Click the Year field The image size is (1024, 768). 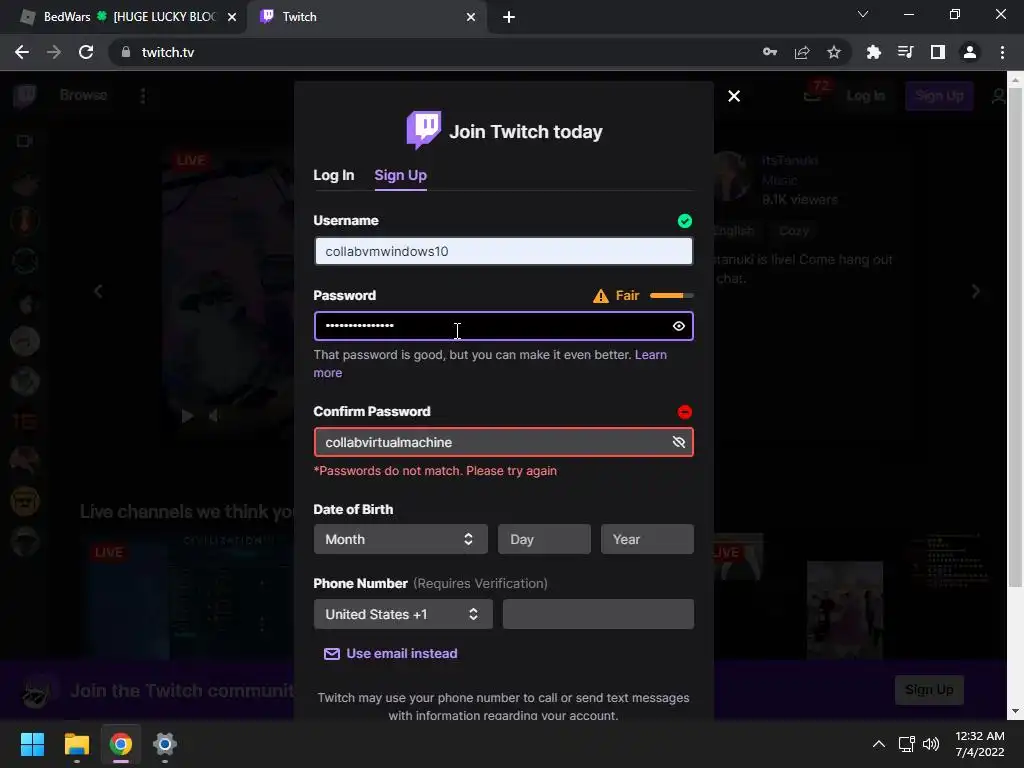click(x=647, y=539)
